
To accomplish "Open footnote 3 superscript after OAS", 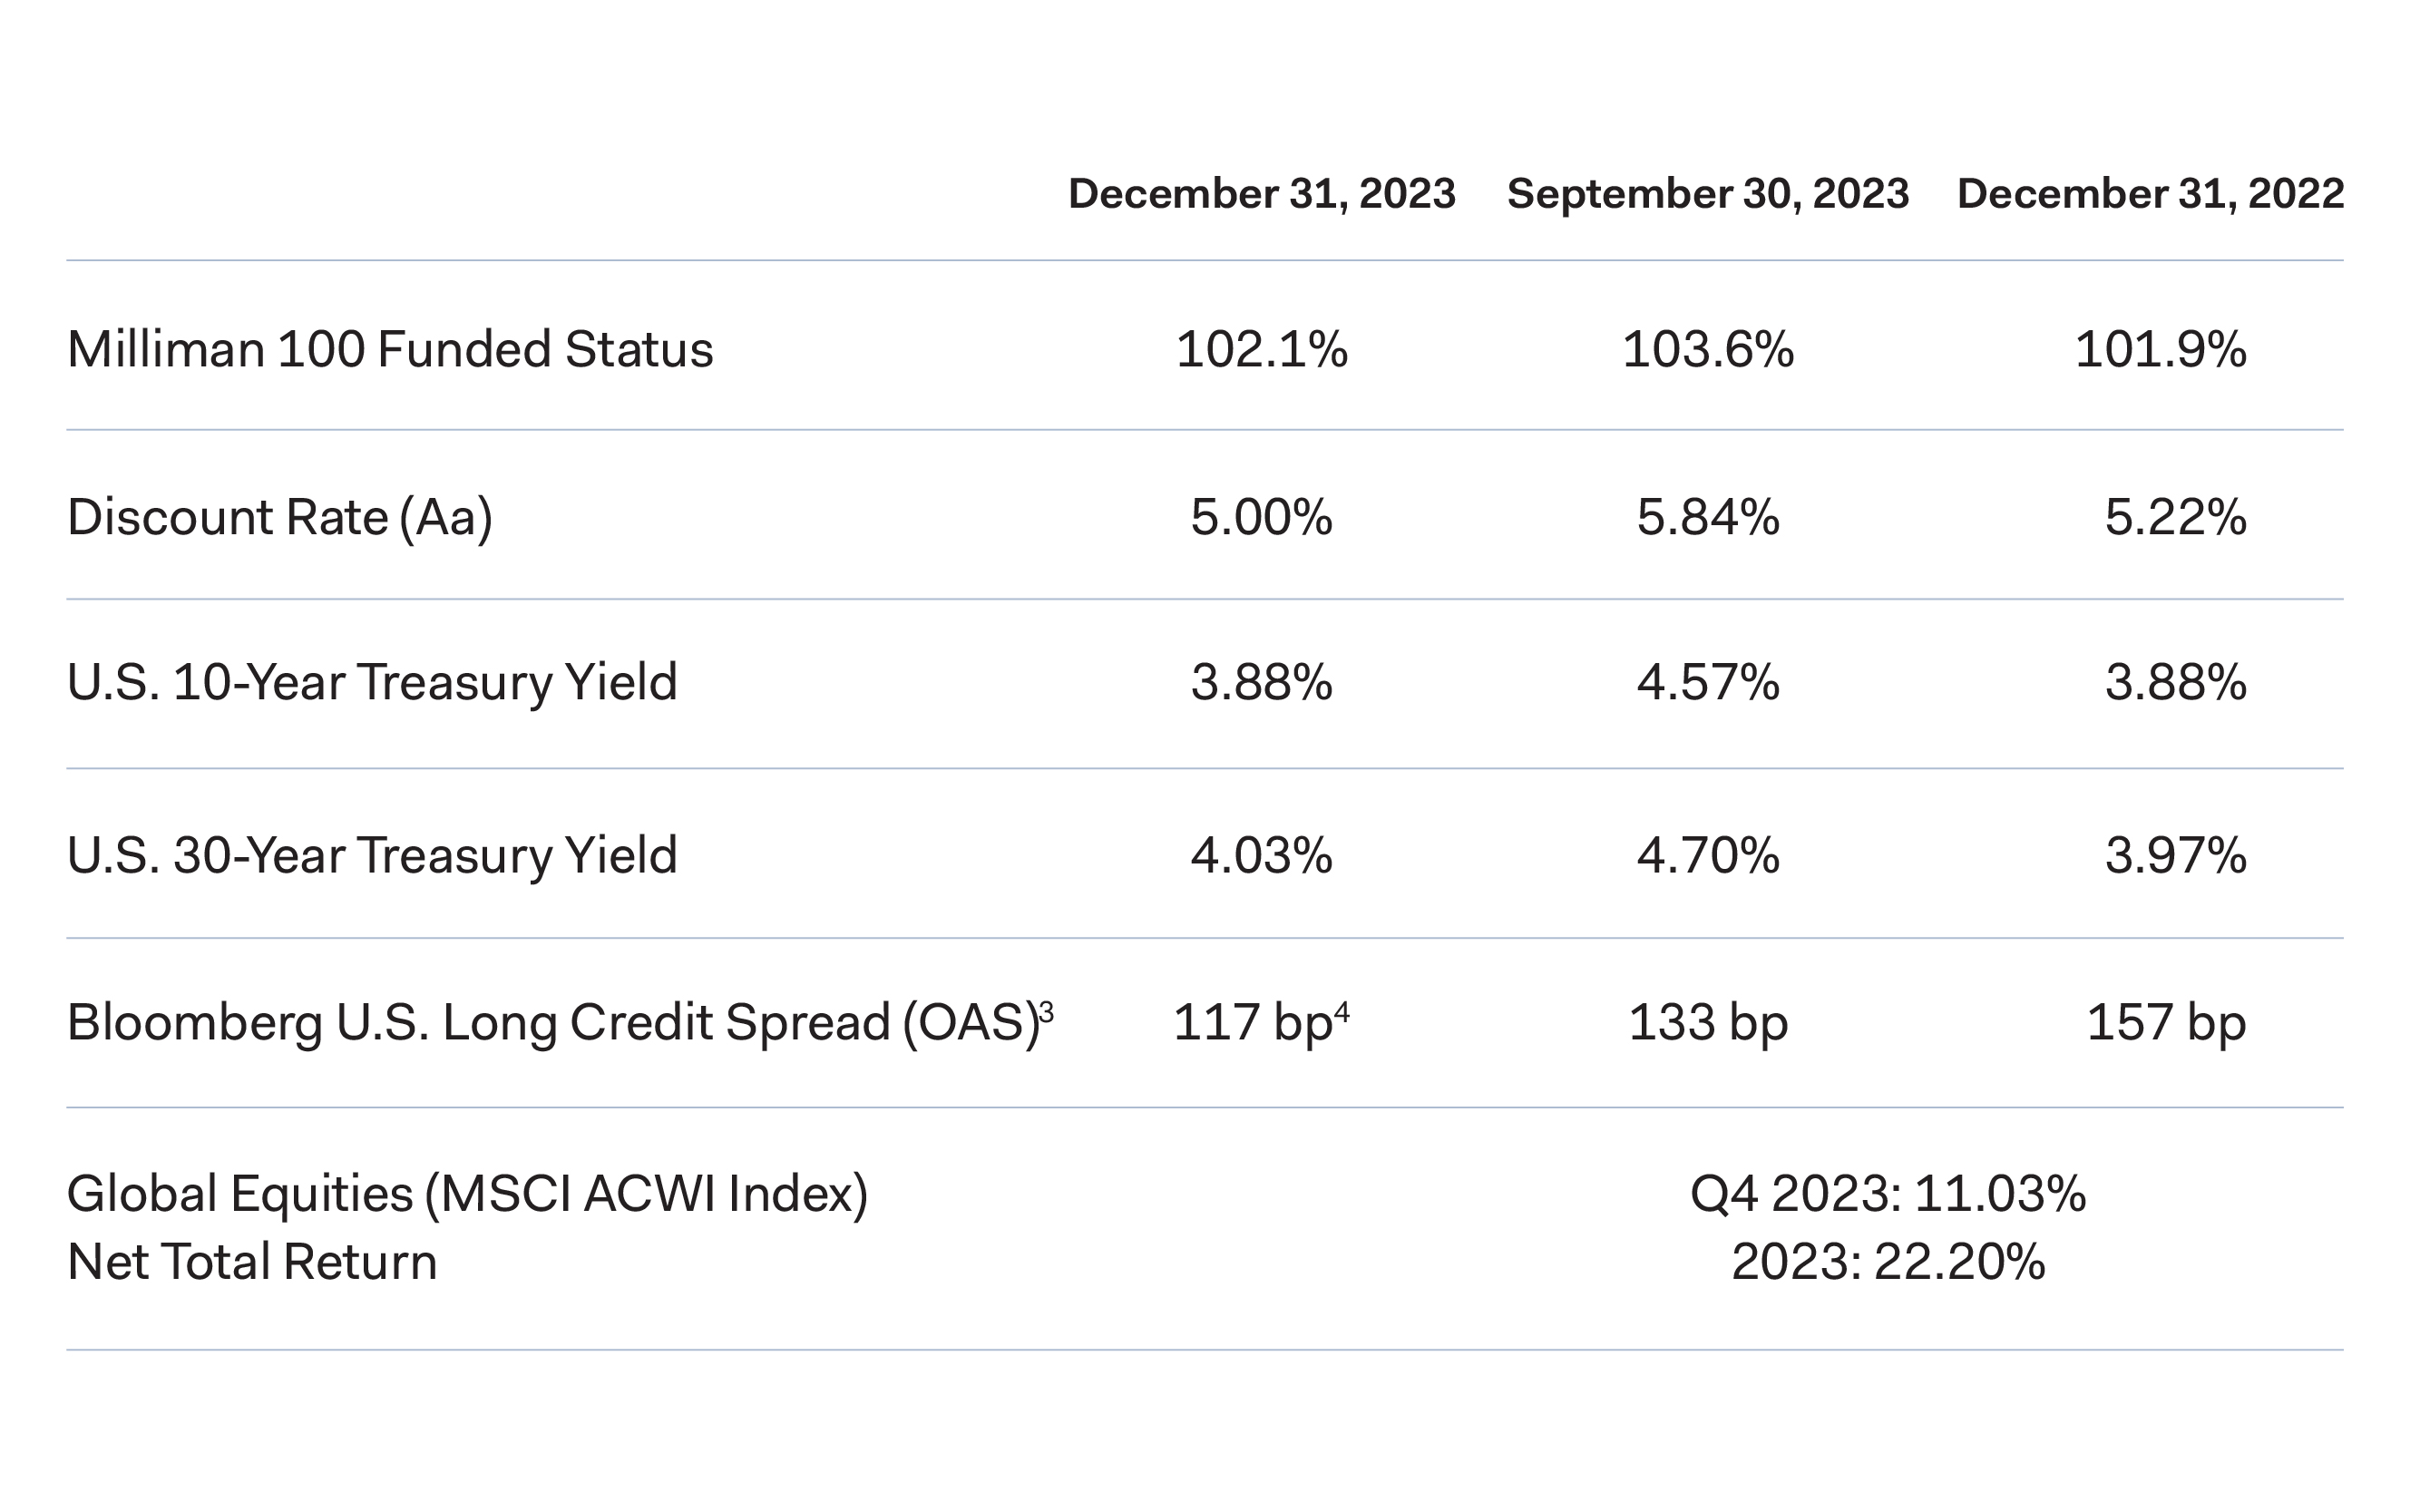I will pyautogui.click(x=1046, y=1013).
